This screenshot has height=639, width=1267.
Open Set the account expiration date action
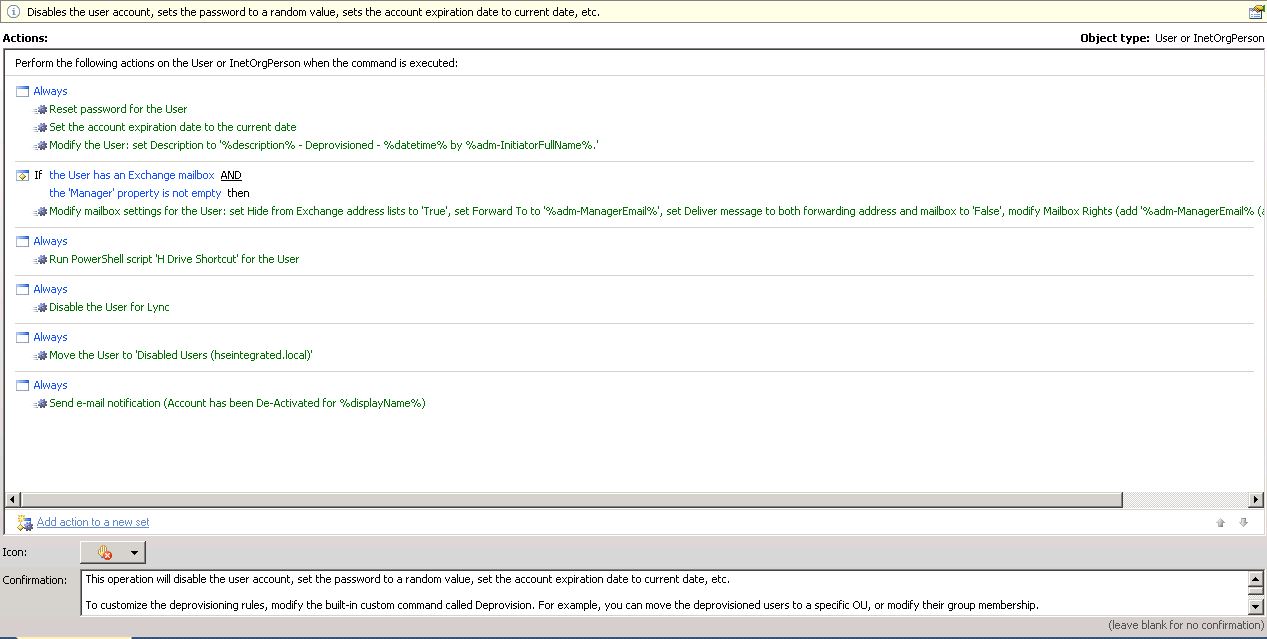coord(173,127)
